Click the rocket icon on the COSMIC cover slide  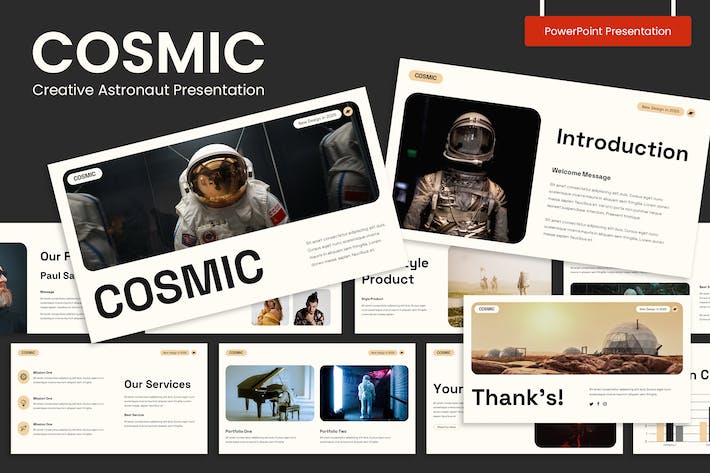[x=348, y=111]
